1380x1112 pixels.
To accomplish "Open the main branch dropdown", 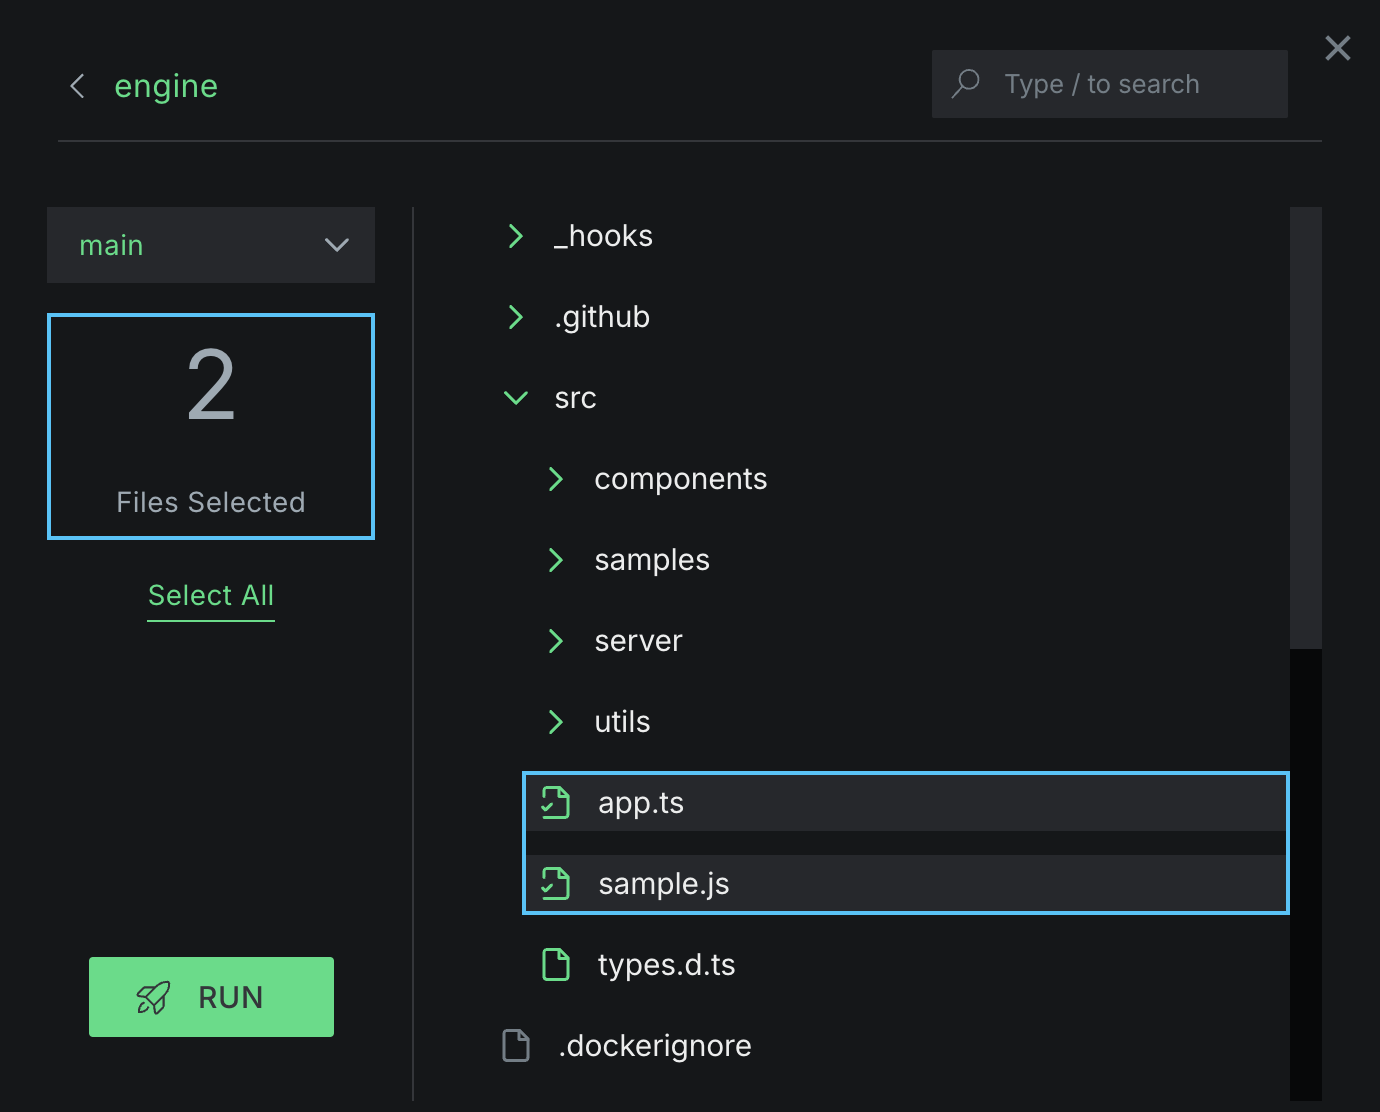I will (211, 245).
